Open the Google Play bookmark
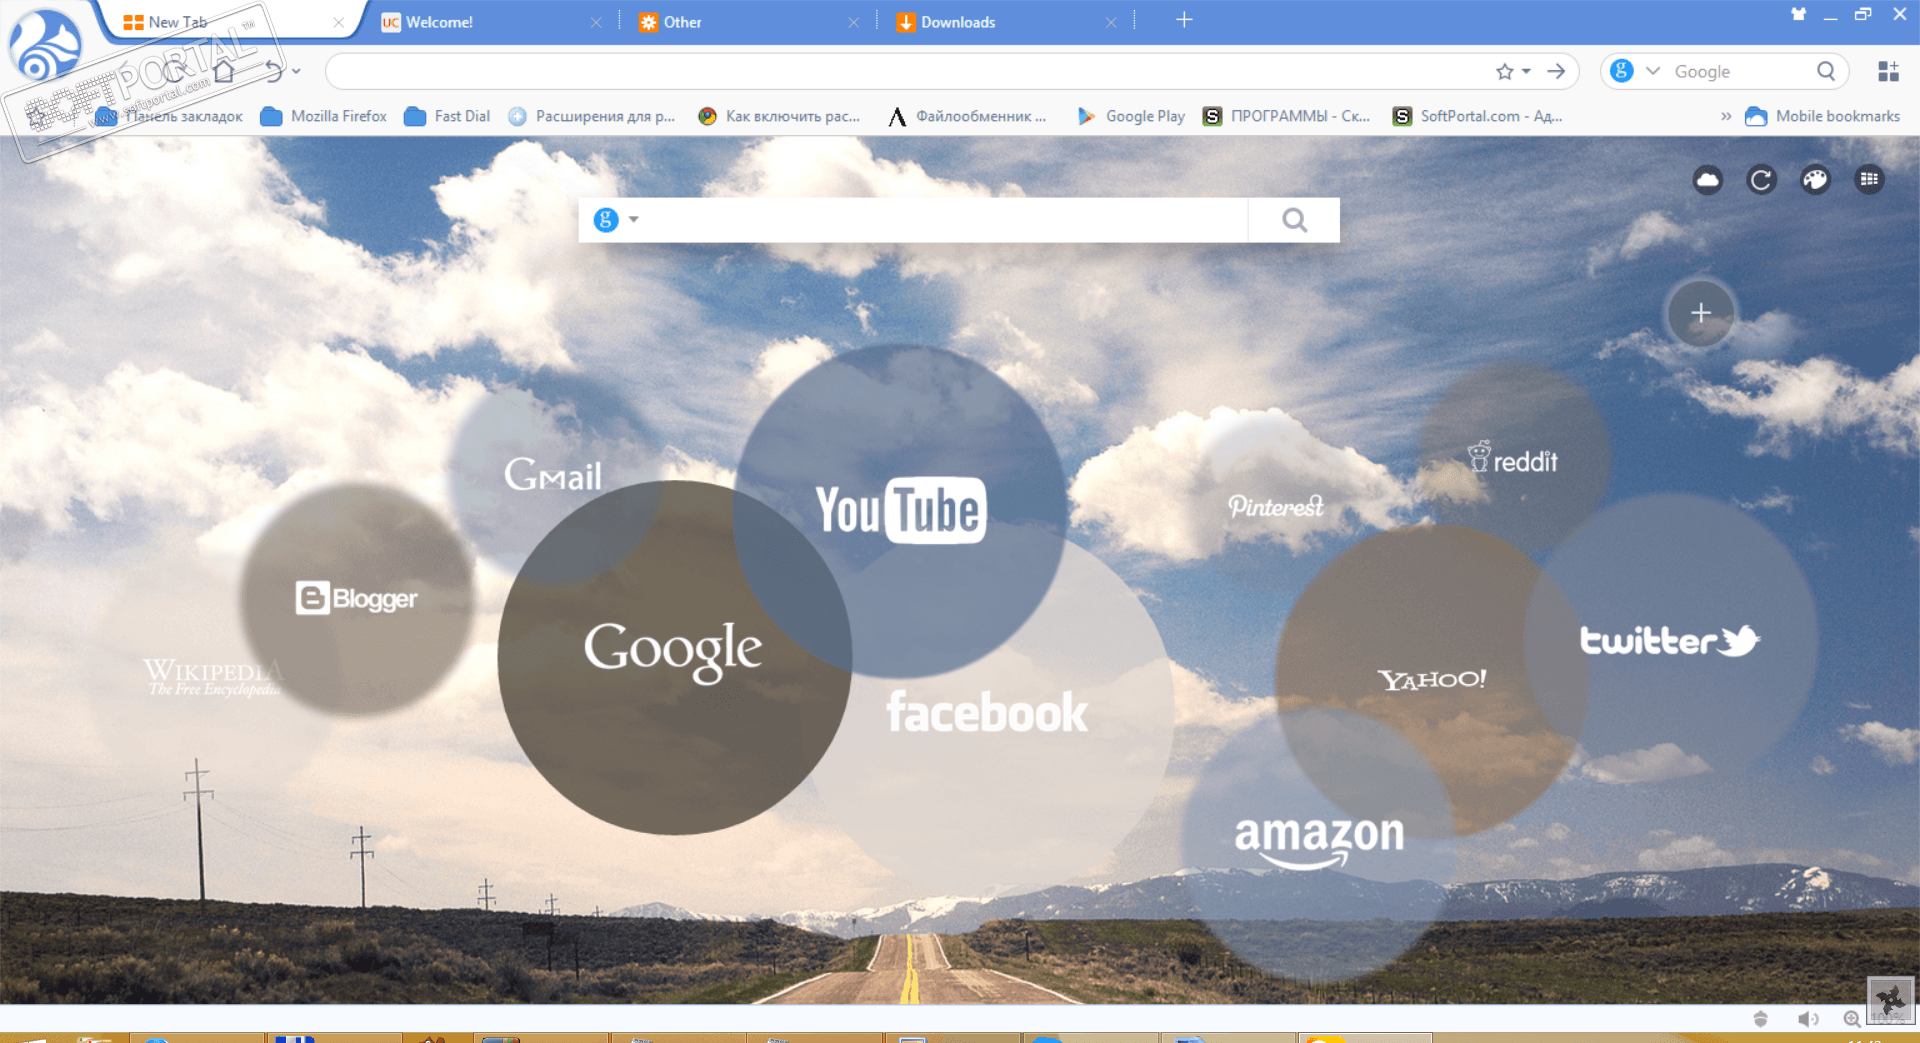This screenshot has height=1043, width=1920. click(x=1131, y=116)
